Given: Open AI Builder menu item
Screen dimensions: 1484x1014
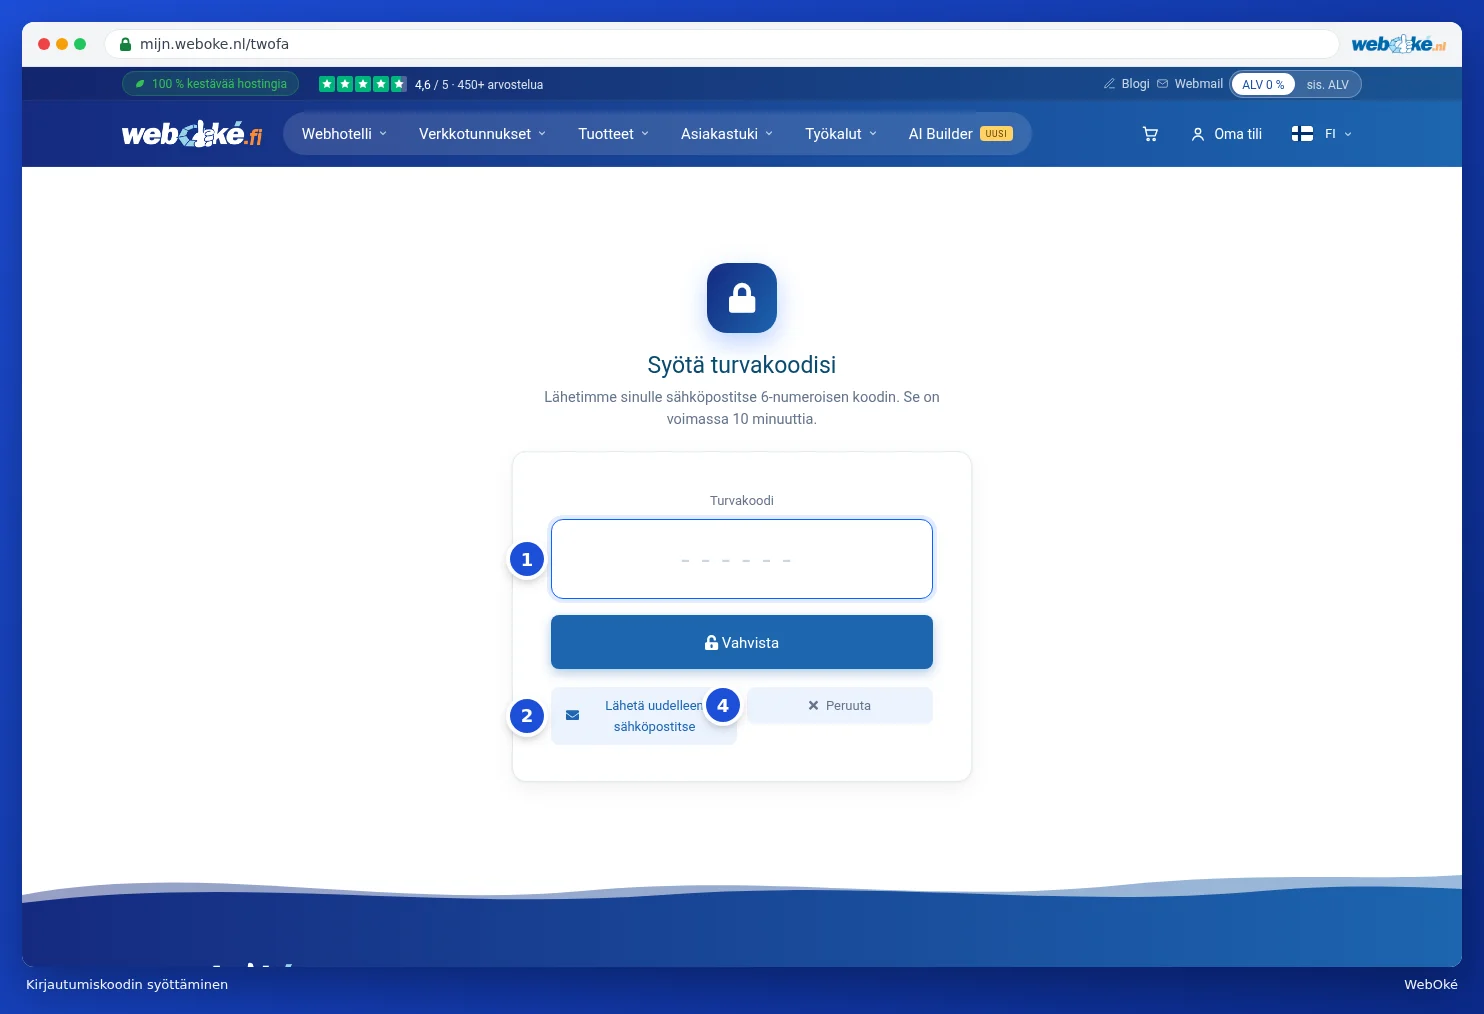Looking at the screenshot, I should coord(960,134).
